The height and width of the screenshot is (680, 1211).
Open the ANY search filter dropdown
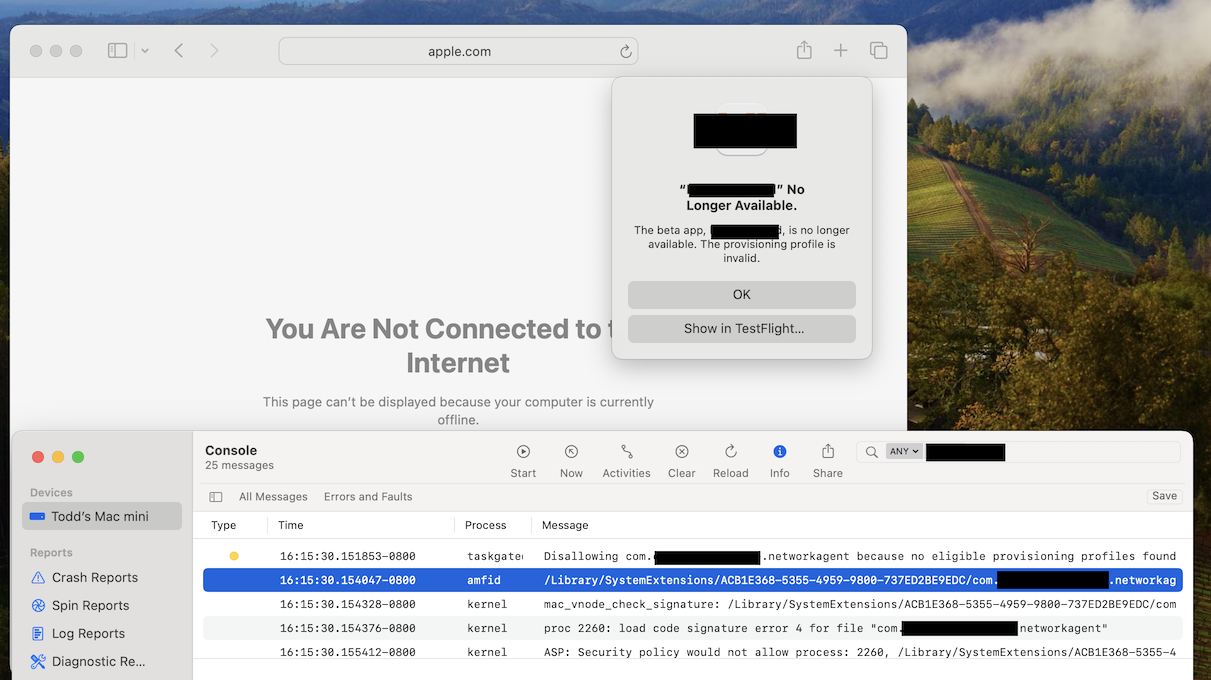point(904,452)
